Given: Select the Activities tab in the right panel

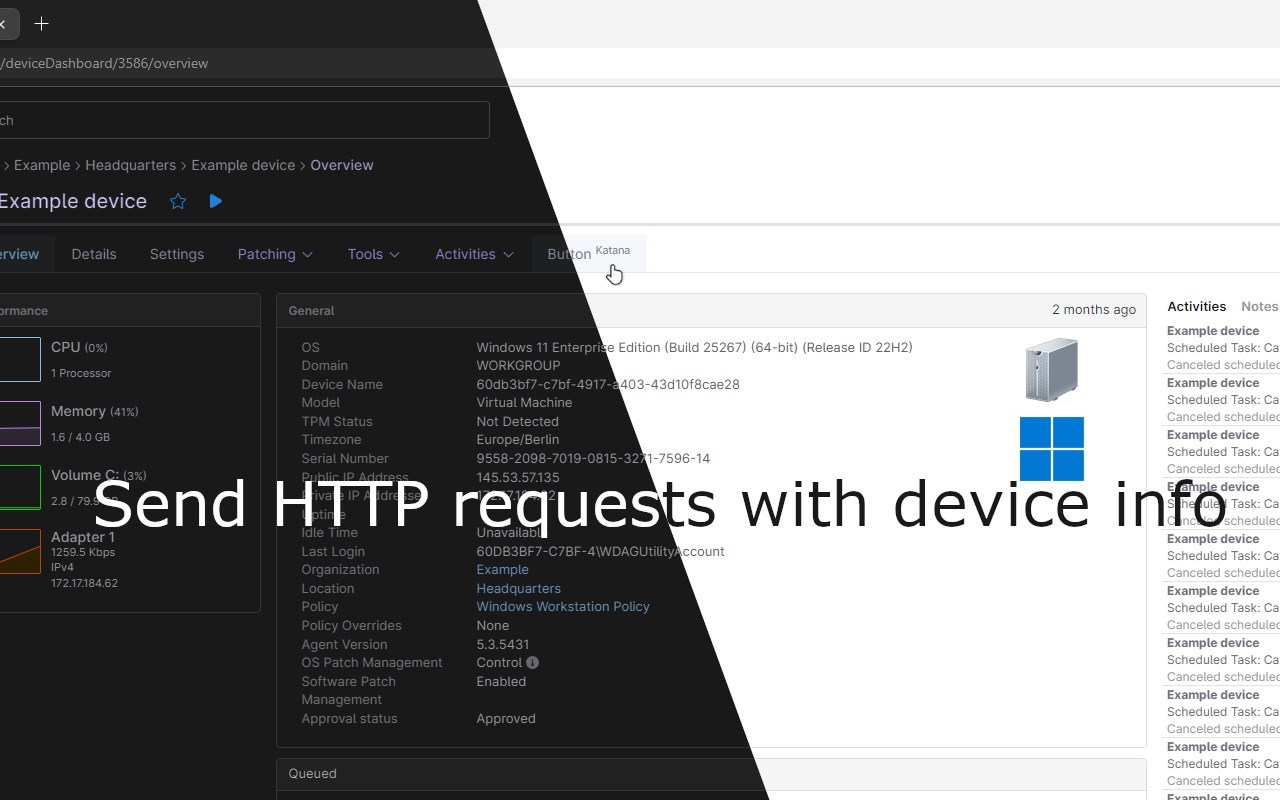Looking at the screenshot, I should [1197, 307].
